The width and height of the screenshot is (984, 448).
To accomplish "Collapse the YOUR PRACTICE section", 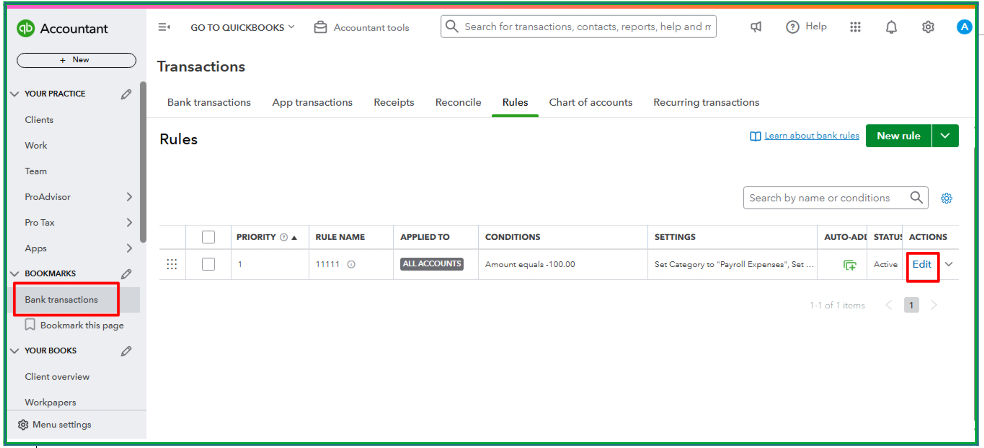I will tap(15, 94).
